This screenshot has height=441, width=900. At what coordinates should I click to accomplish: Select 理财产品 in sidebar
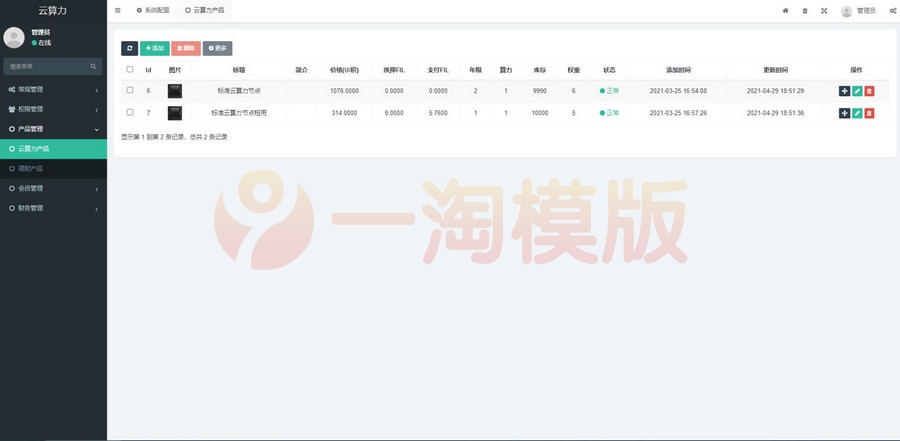[x=53, y=169]
